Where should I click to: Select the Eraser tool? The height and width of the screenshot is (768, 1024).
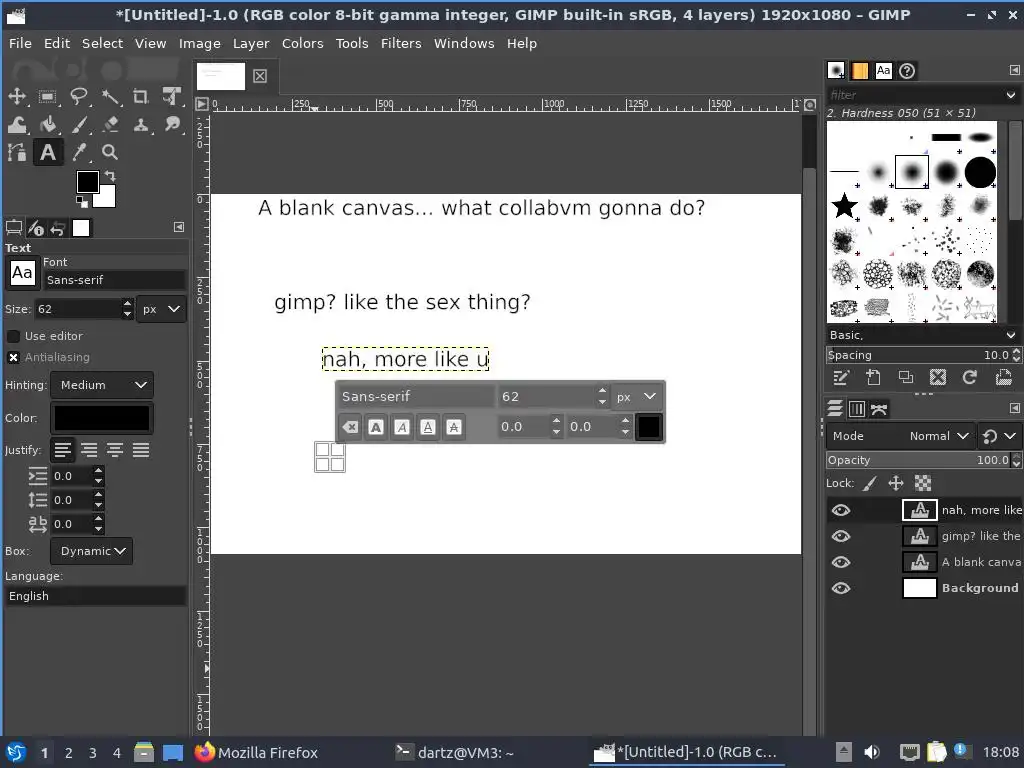coord(110,124)
